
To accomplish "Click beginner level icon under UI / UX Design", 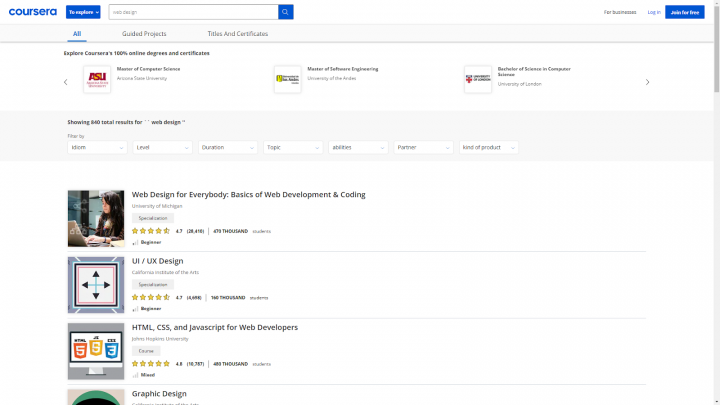I will coord(135,309).
